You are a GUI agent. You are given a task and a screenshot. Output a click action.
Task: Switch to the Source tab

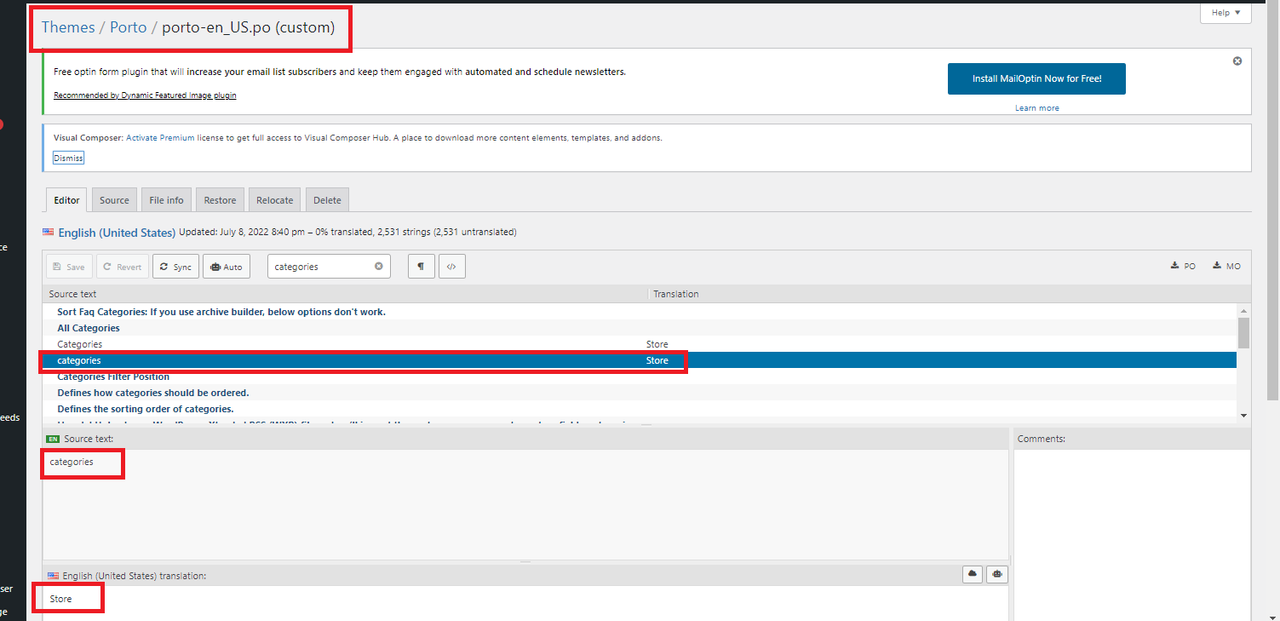pos(114,200)
